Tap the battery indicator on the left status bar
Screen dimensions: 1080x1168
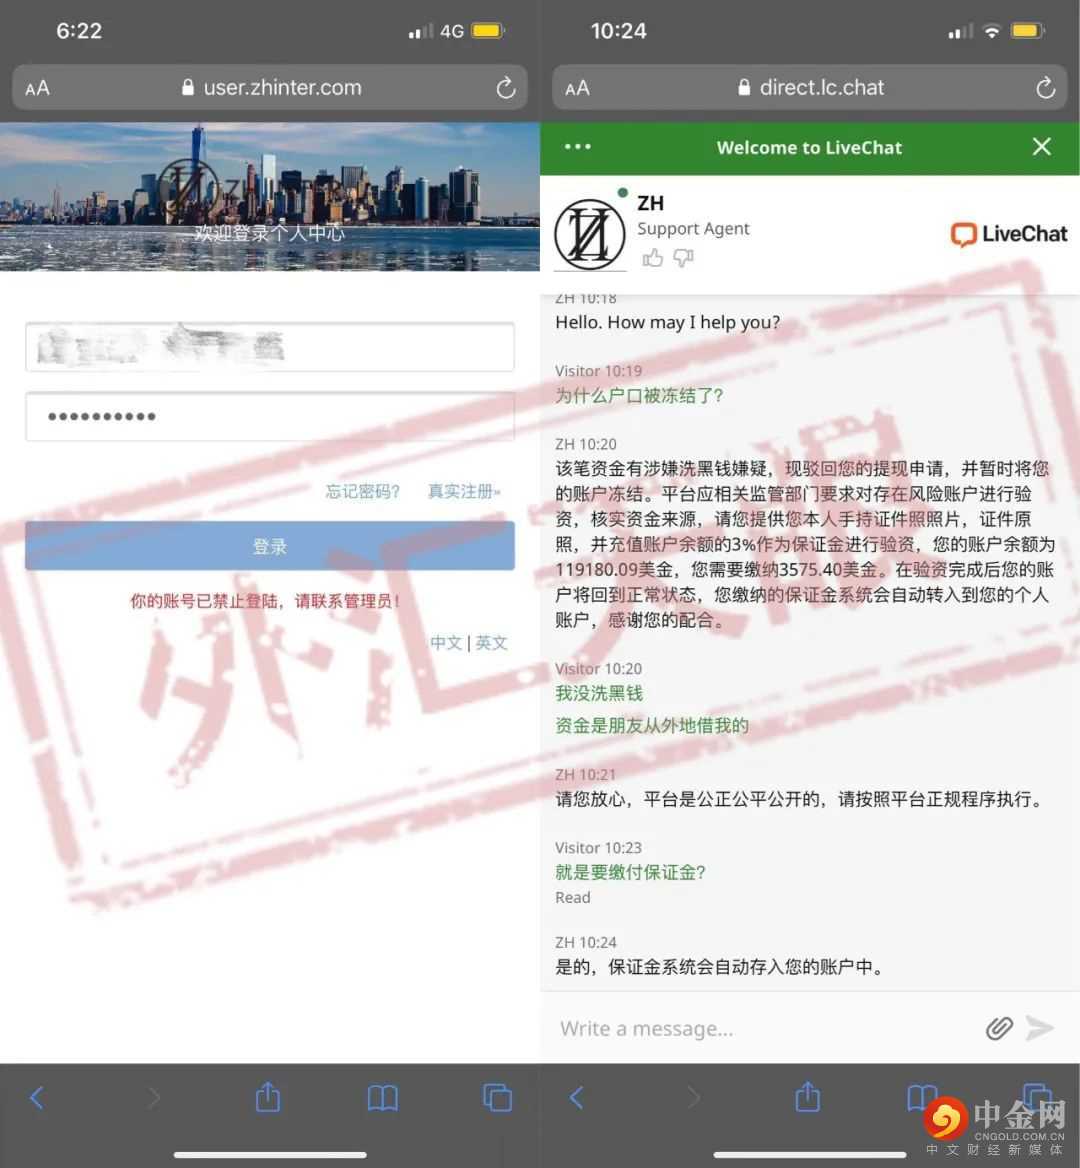(485, 30)
